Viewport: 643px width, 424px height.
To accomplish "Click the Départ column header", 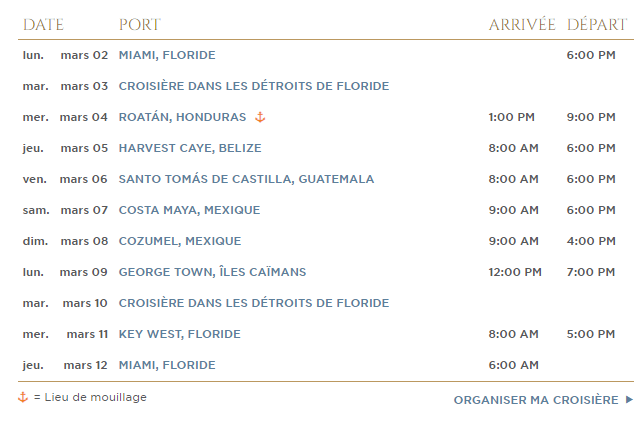I will (x=597, y=25).
